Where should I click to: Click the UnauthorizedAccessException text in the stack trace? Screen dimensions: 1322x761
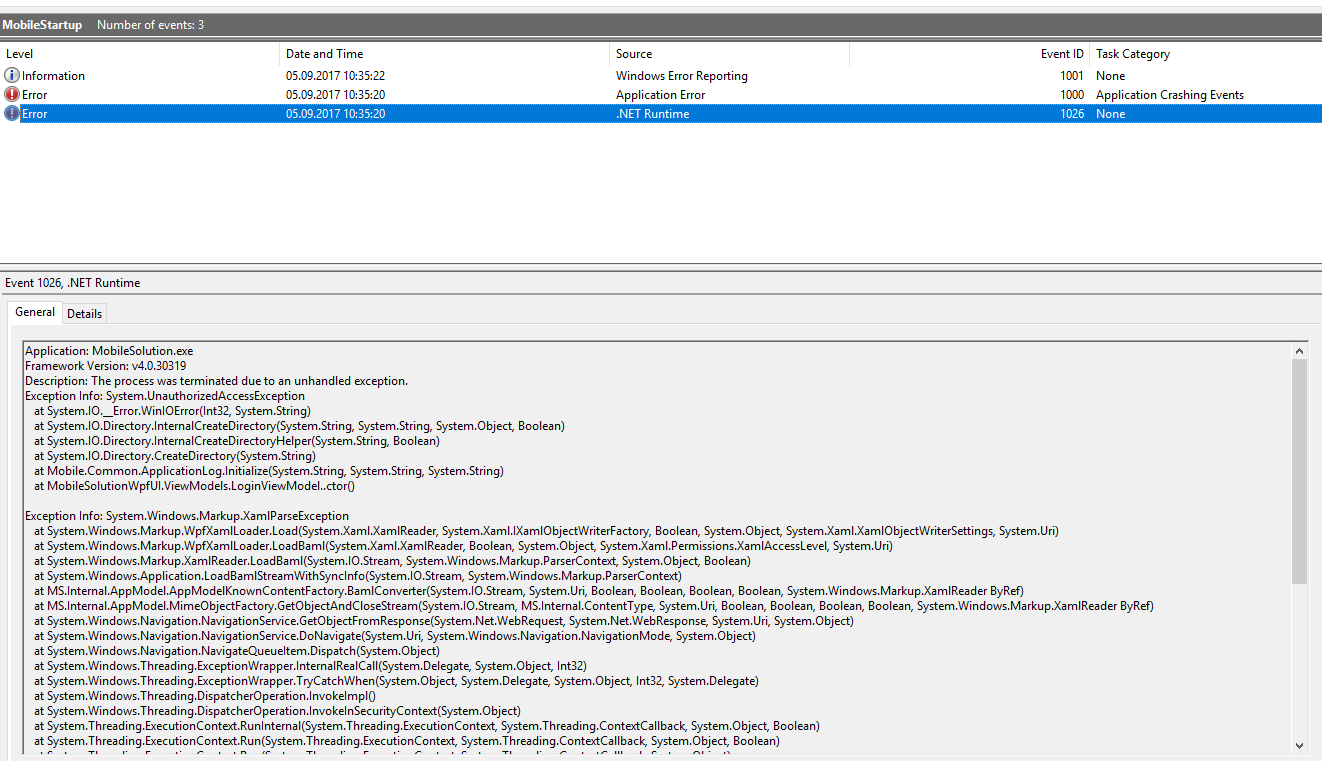point(217,395)
